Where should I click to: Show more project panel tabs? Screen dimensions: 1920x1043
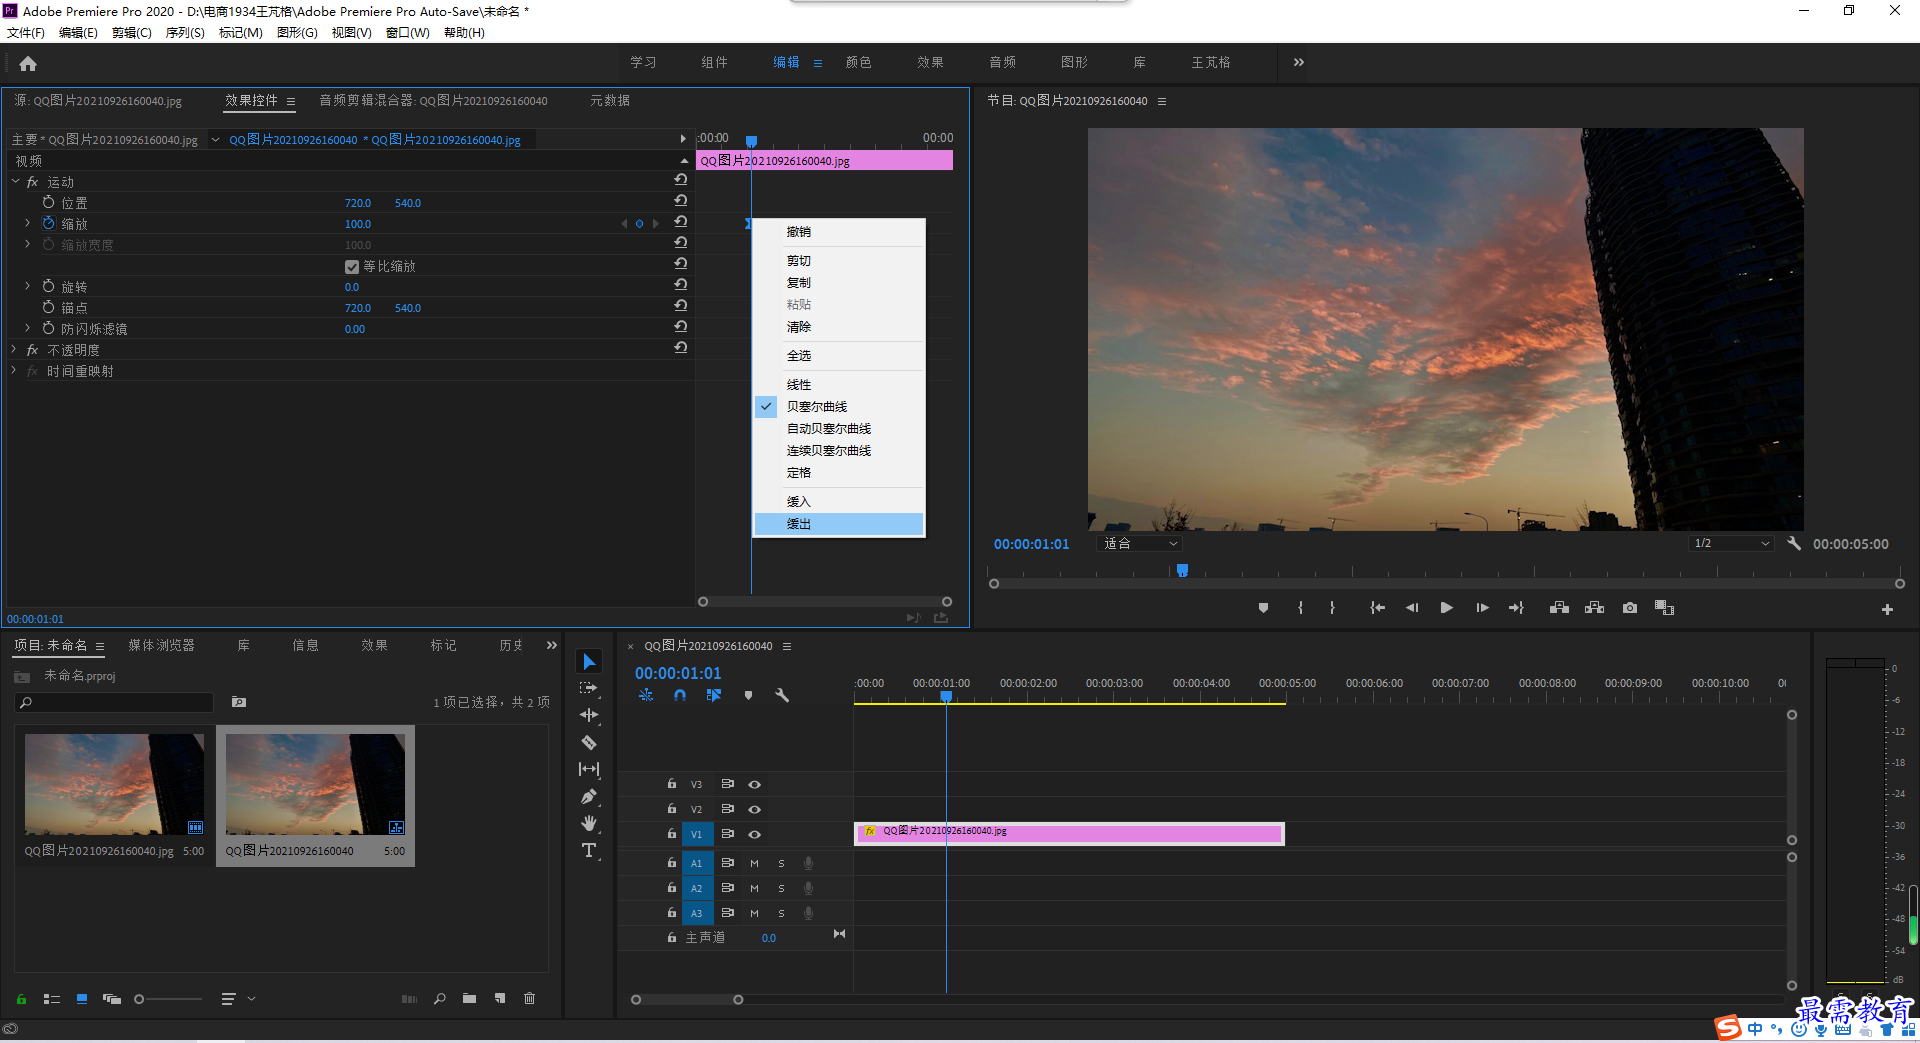[x=551, y=645]
